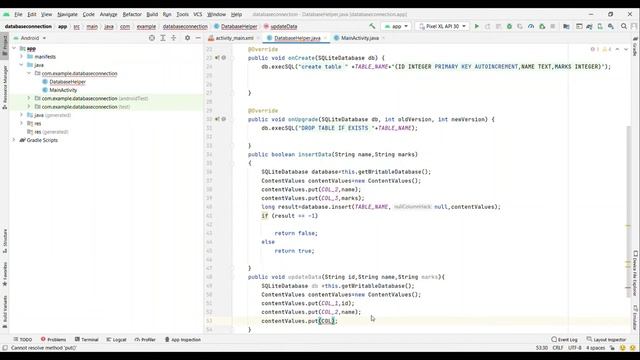
Task: Hide the Project panel with minus icon
Action: (198, 38)
